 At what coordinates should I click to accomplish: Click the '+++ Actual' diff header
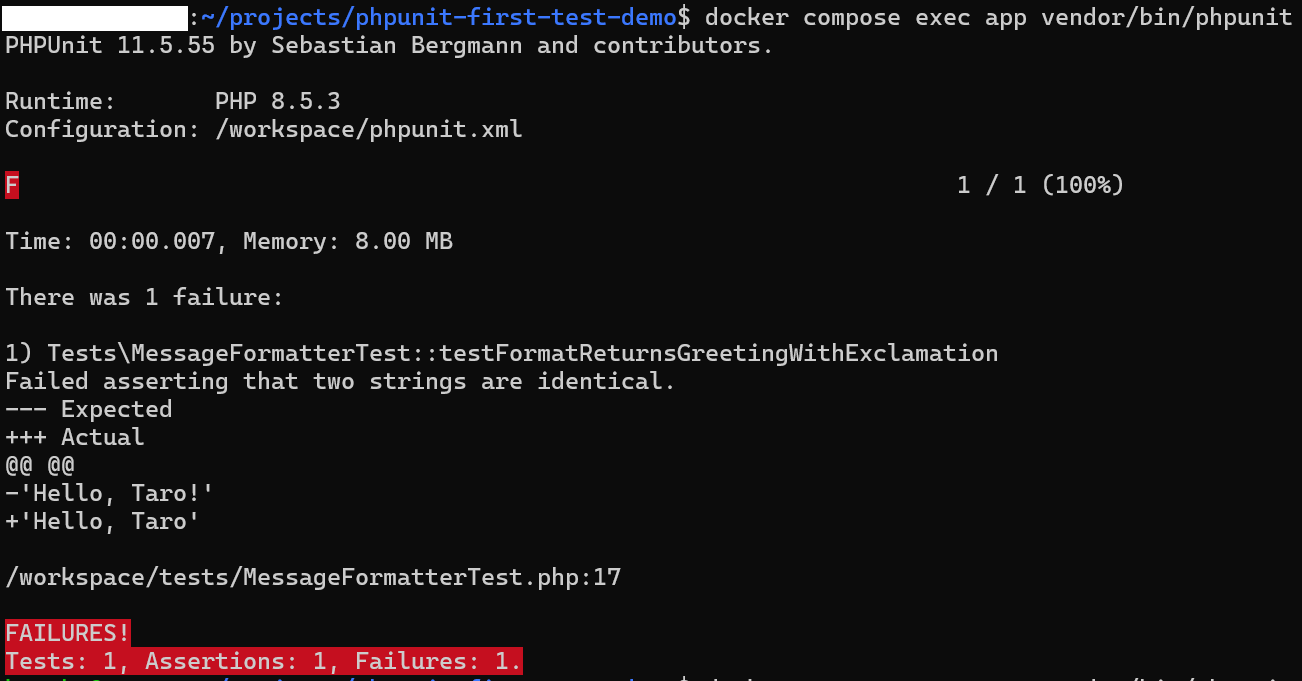[75, 437]
